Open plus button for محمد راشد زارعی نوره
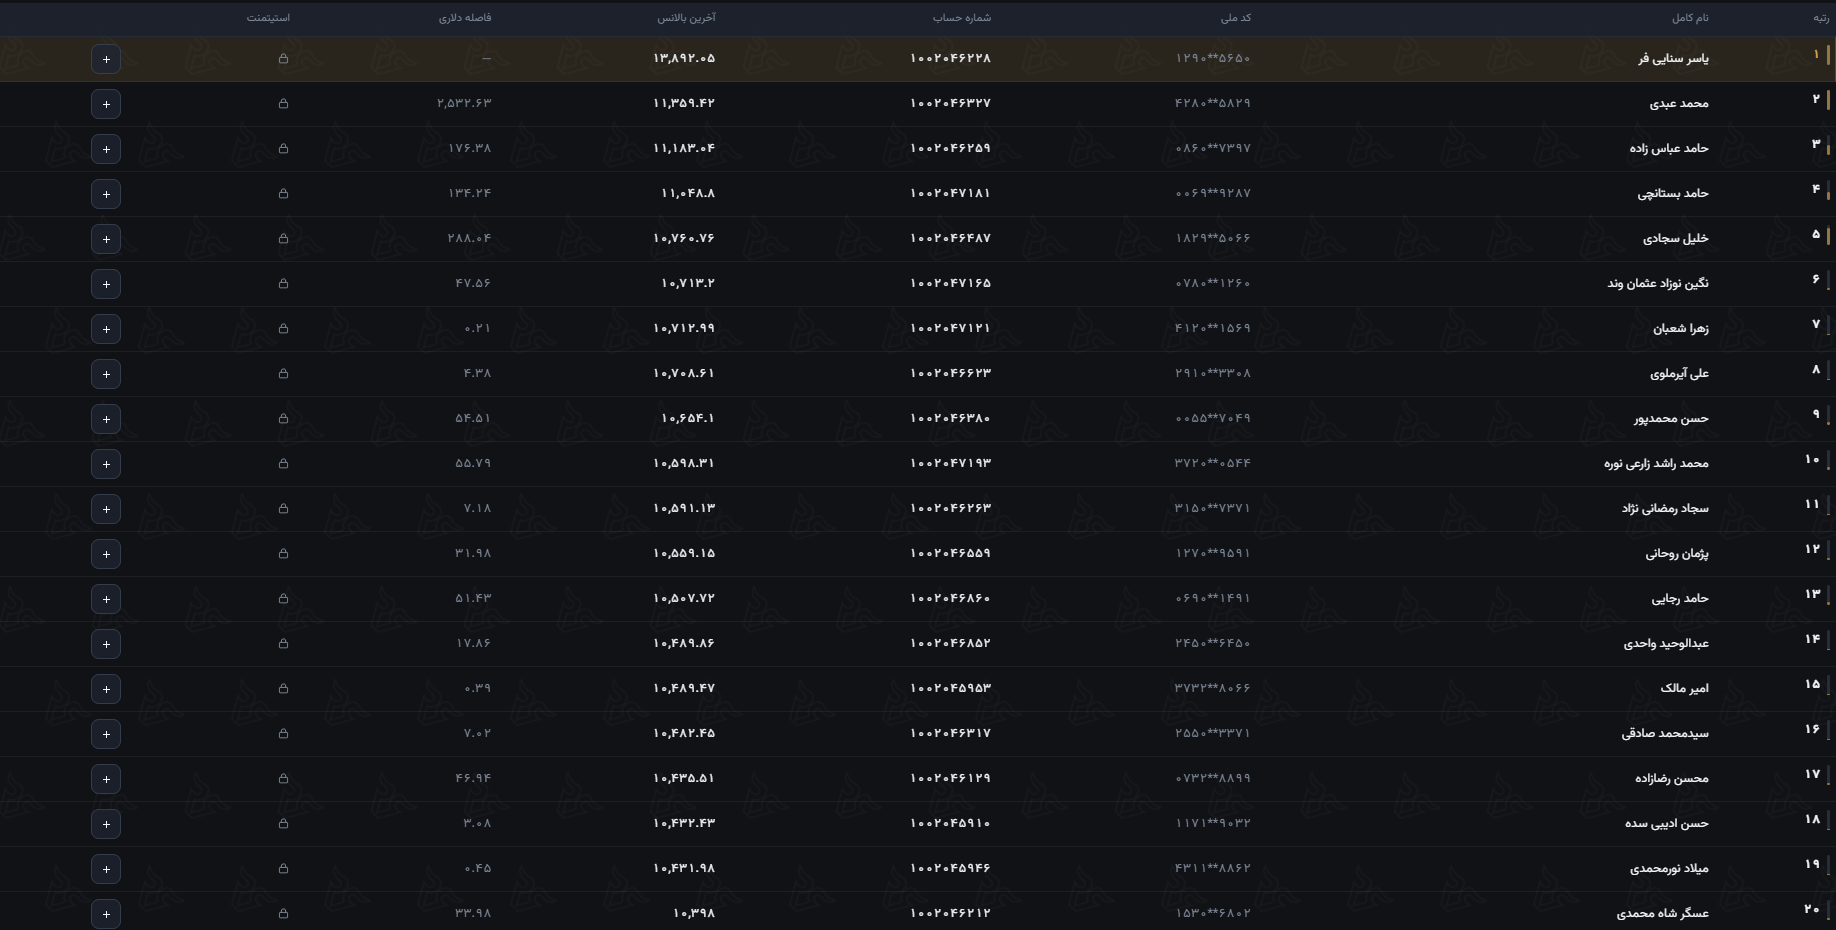 [106, 464]
